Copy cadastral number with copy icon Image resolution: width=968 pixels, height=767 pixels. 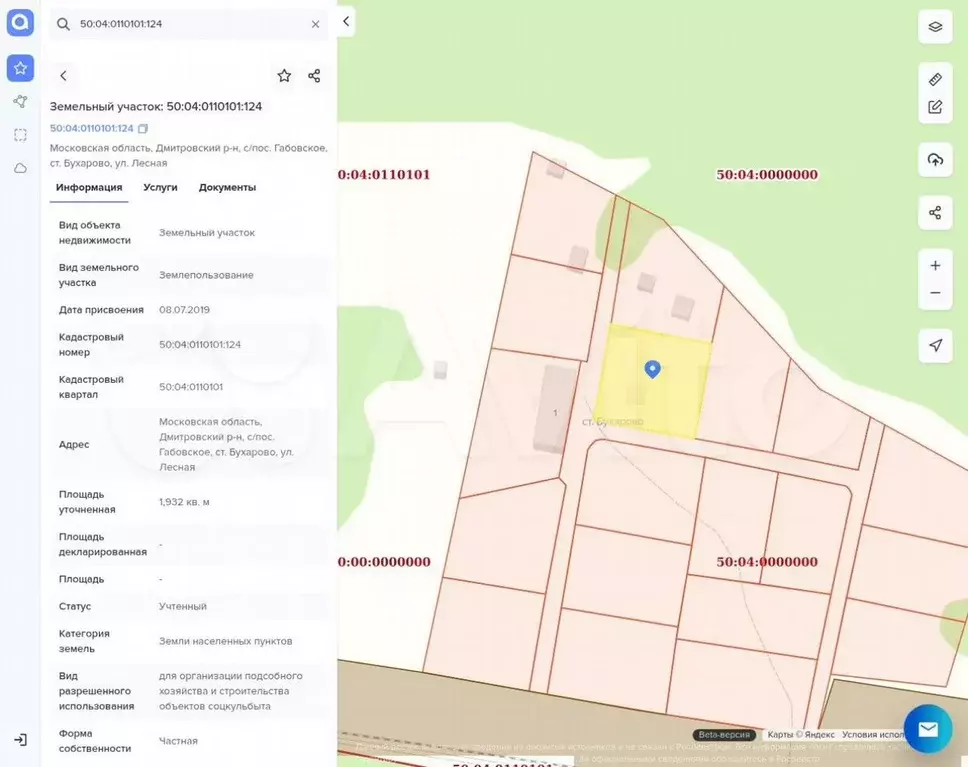point(143,128)
